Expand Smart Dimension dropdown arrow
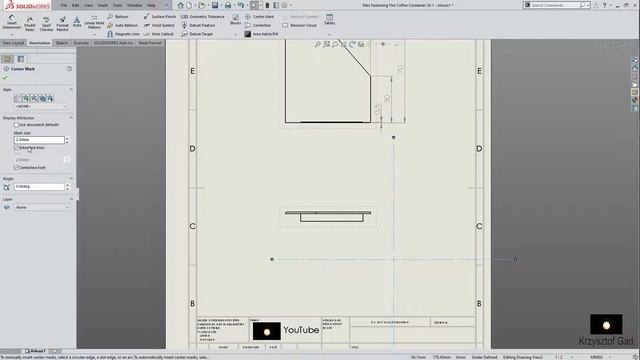The height and width of the screenshot is (360, 640). (x=11, y=34)
